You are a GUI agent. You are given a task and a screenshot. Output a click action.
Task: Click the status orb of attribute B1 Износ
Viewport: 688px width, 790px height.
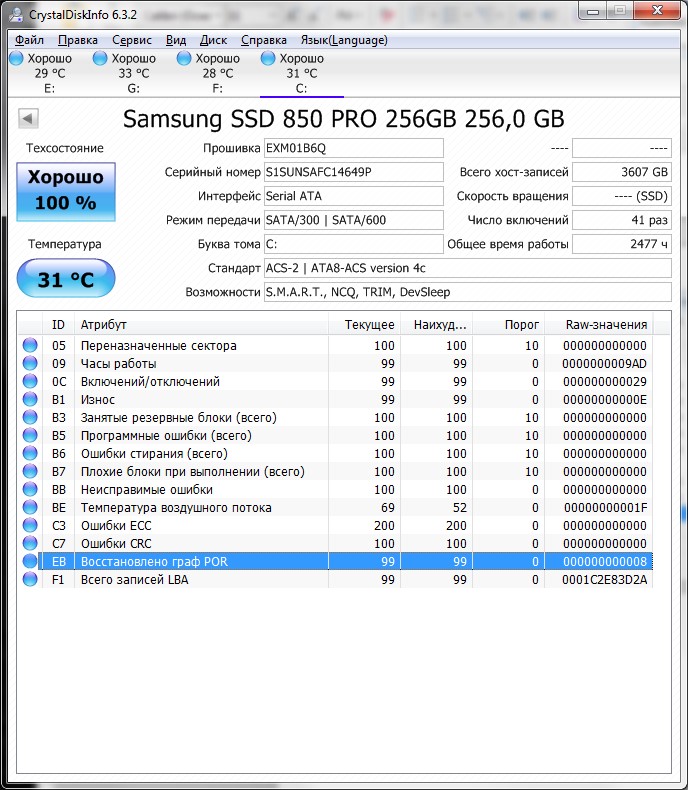[x=30, y=399]
